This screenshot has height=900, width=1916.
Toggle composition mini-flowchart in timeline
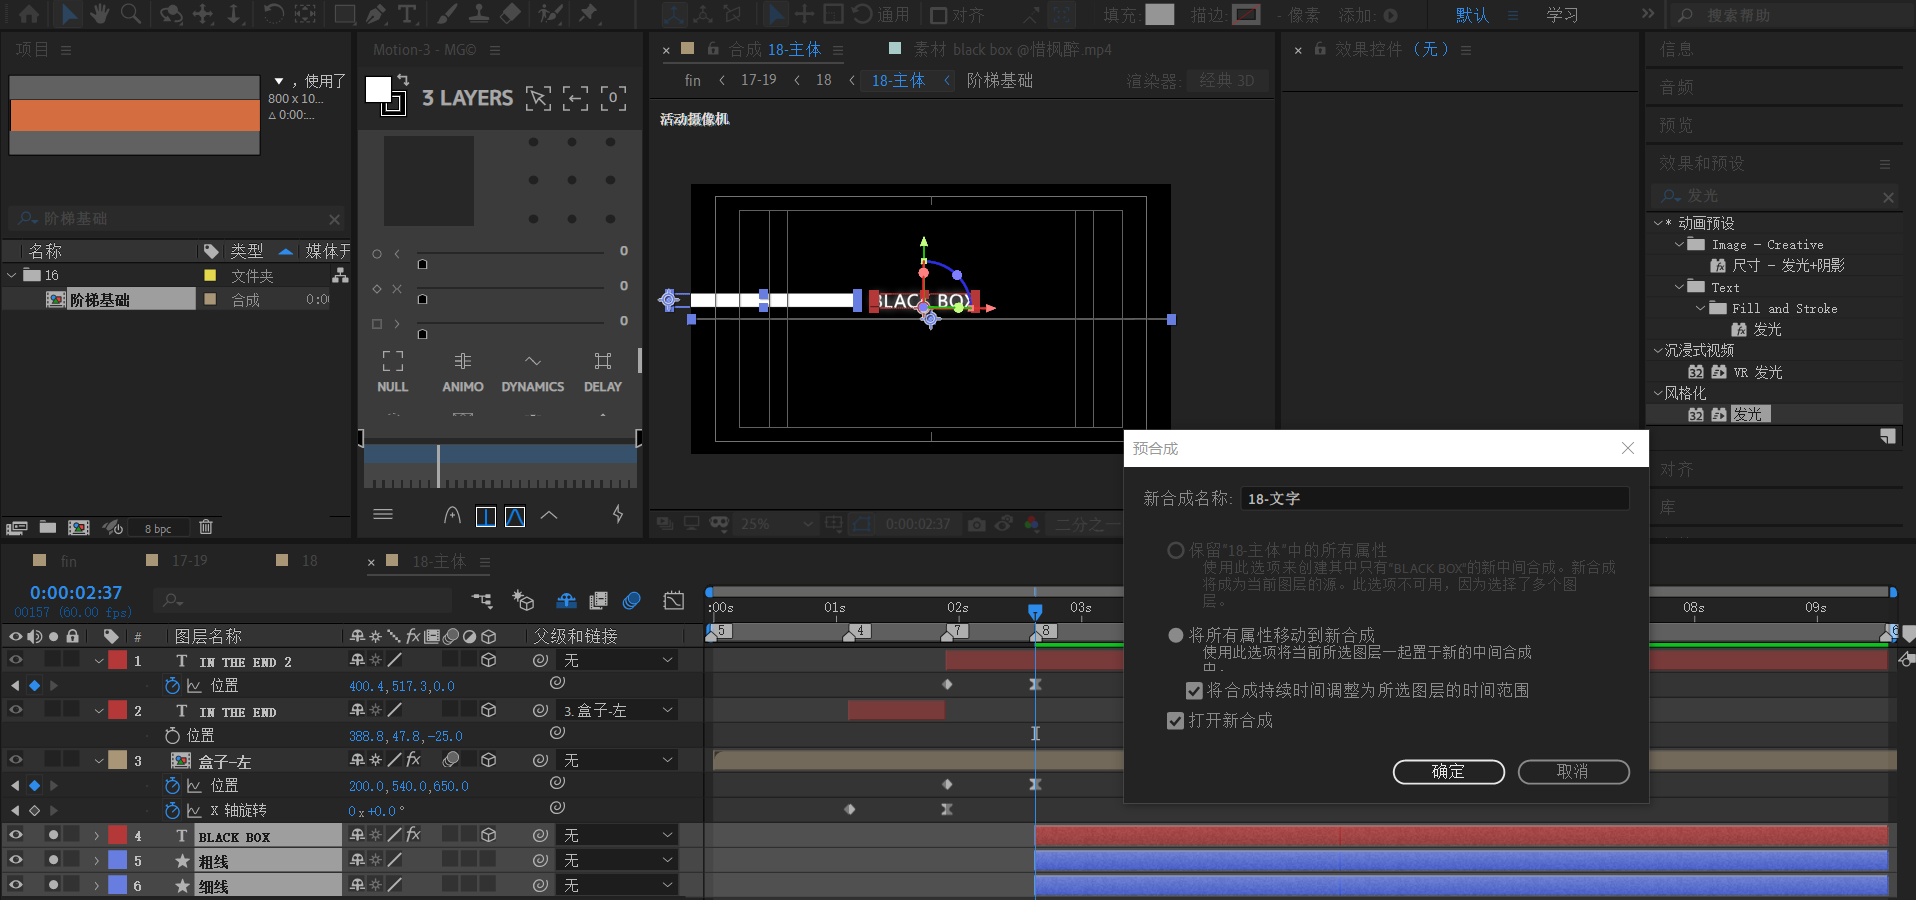point(482,600)
